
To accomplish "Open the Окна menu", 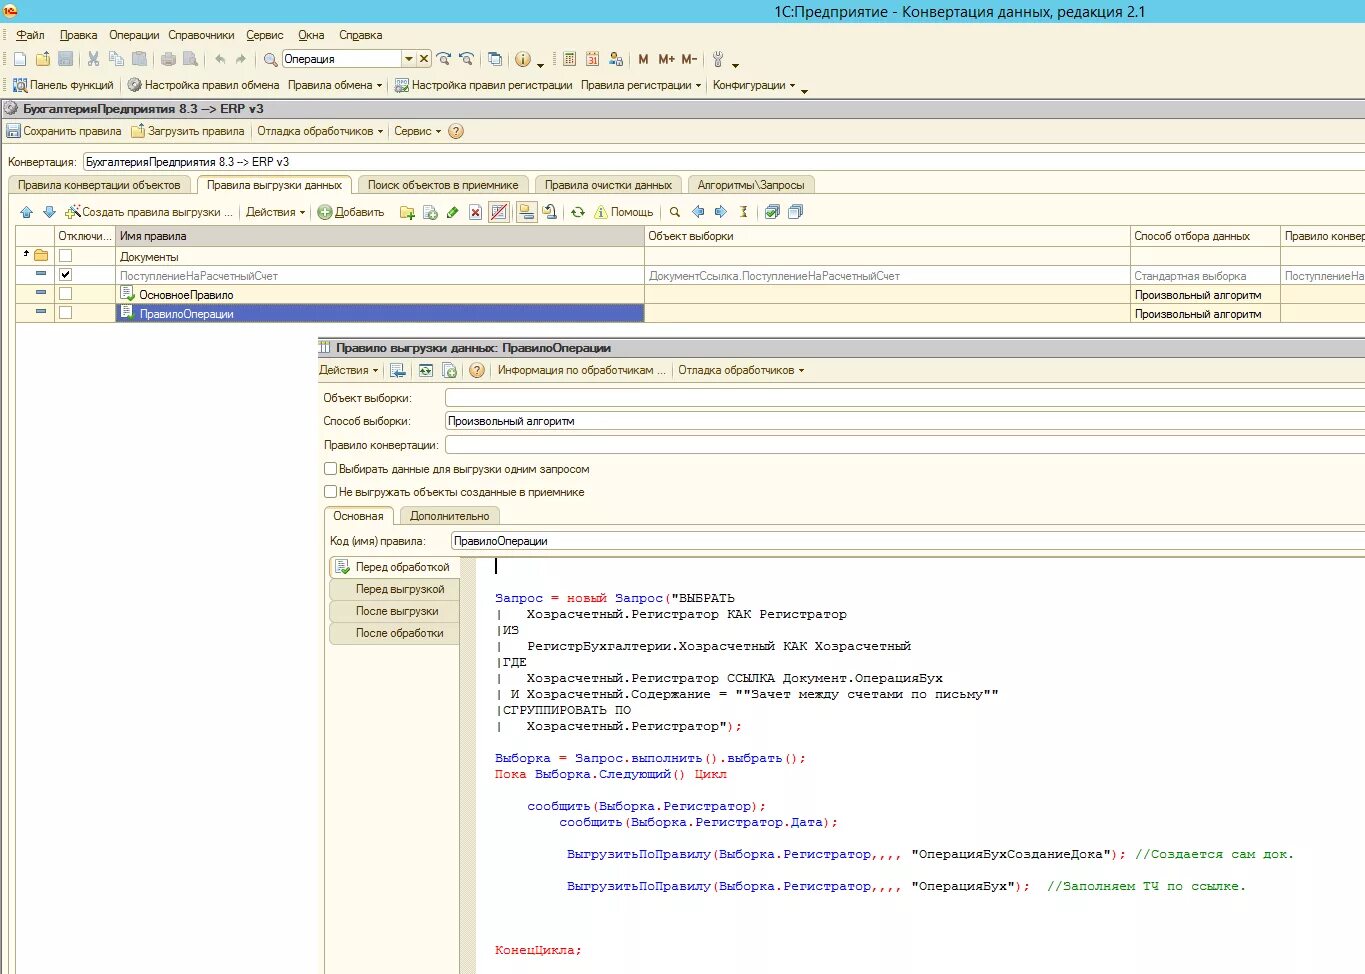I will coord(311,35).
